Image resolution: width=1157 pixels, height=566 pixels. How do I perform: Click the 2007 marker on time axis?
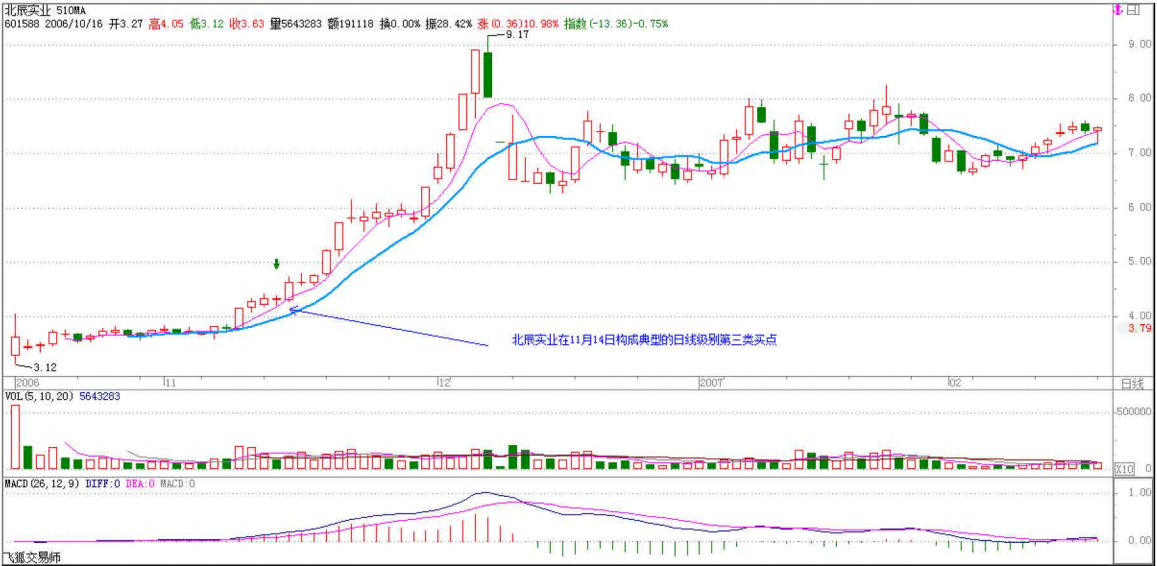[x=710, y=382]
